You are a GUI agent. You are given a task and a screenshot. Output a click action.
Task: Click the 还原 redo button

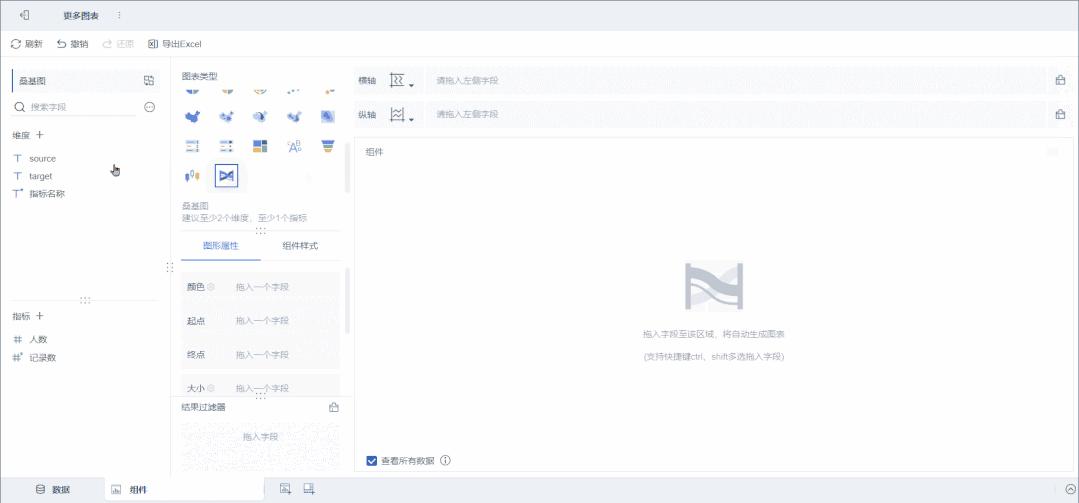118,44
